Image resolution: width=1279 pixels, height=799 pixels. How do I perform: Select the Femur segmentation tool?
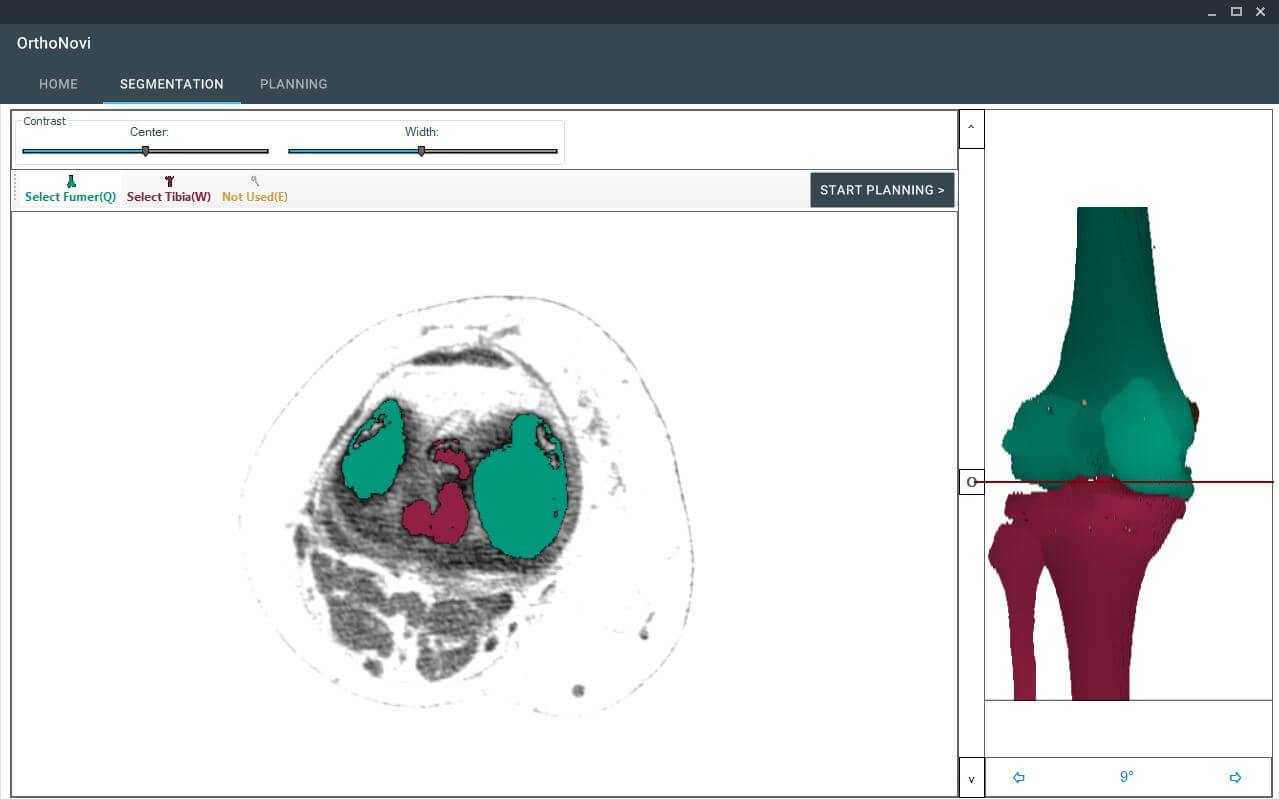coord(70,189)
